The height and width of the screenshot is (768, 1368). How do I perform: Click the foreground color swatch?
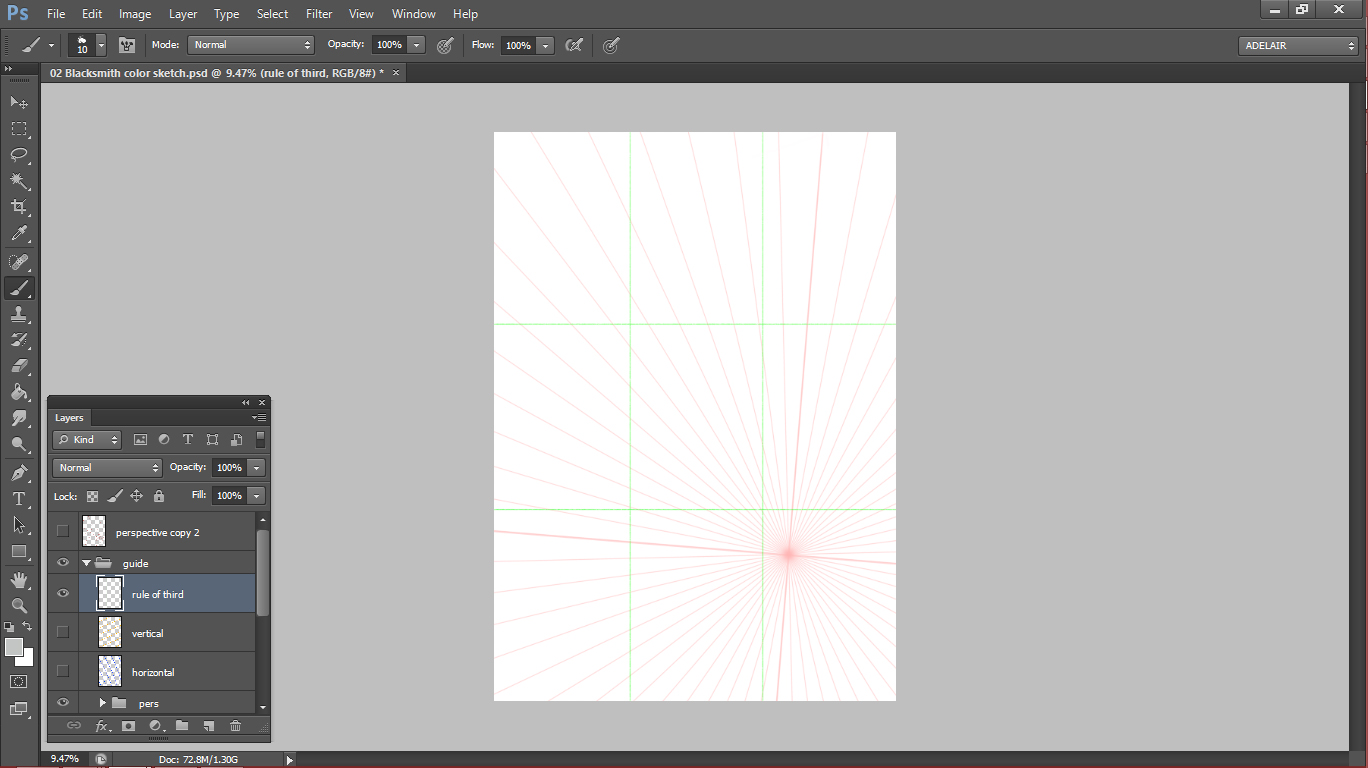[x=14, y=647]
